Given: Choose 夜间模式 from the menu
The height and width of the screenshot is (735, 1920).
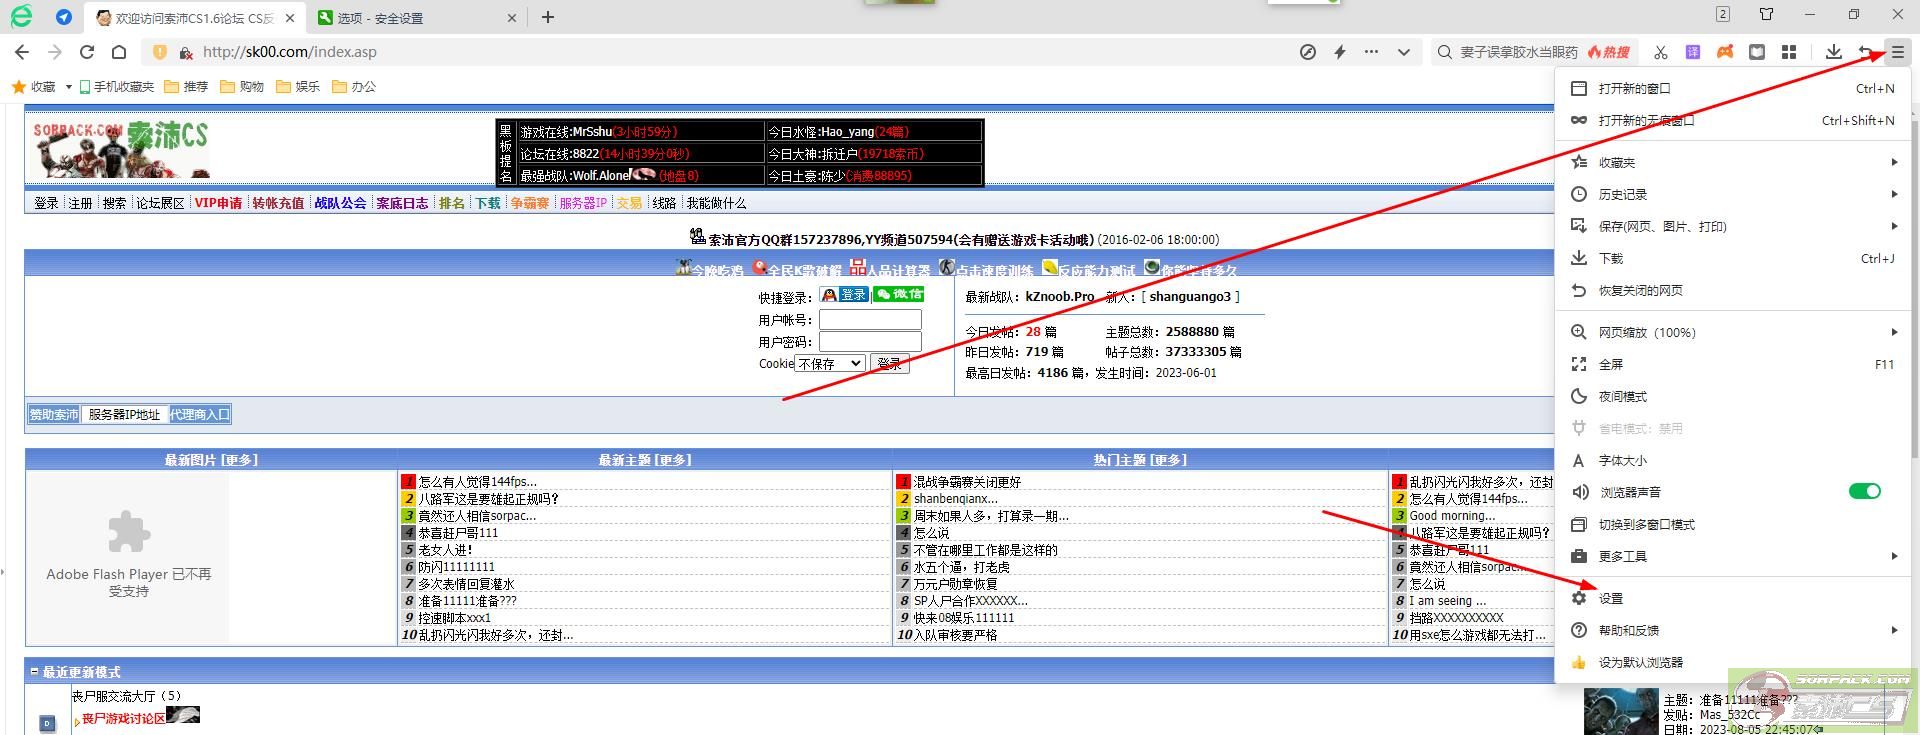Looking at the screenshot, I should tap(1622, 396).
